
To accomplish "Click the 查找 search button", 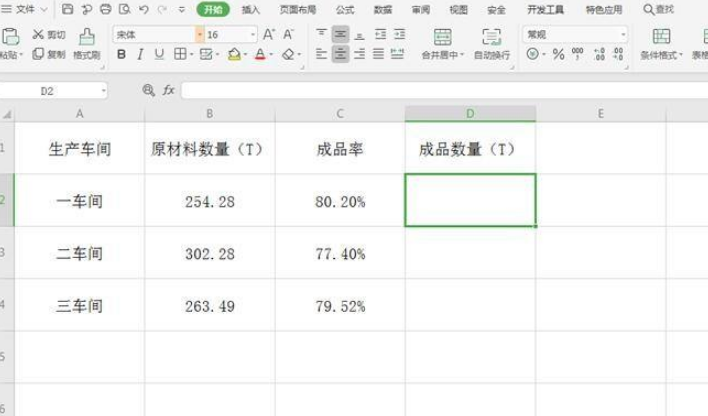I will click(x=659, y=9).
